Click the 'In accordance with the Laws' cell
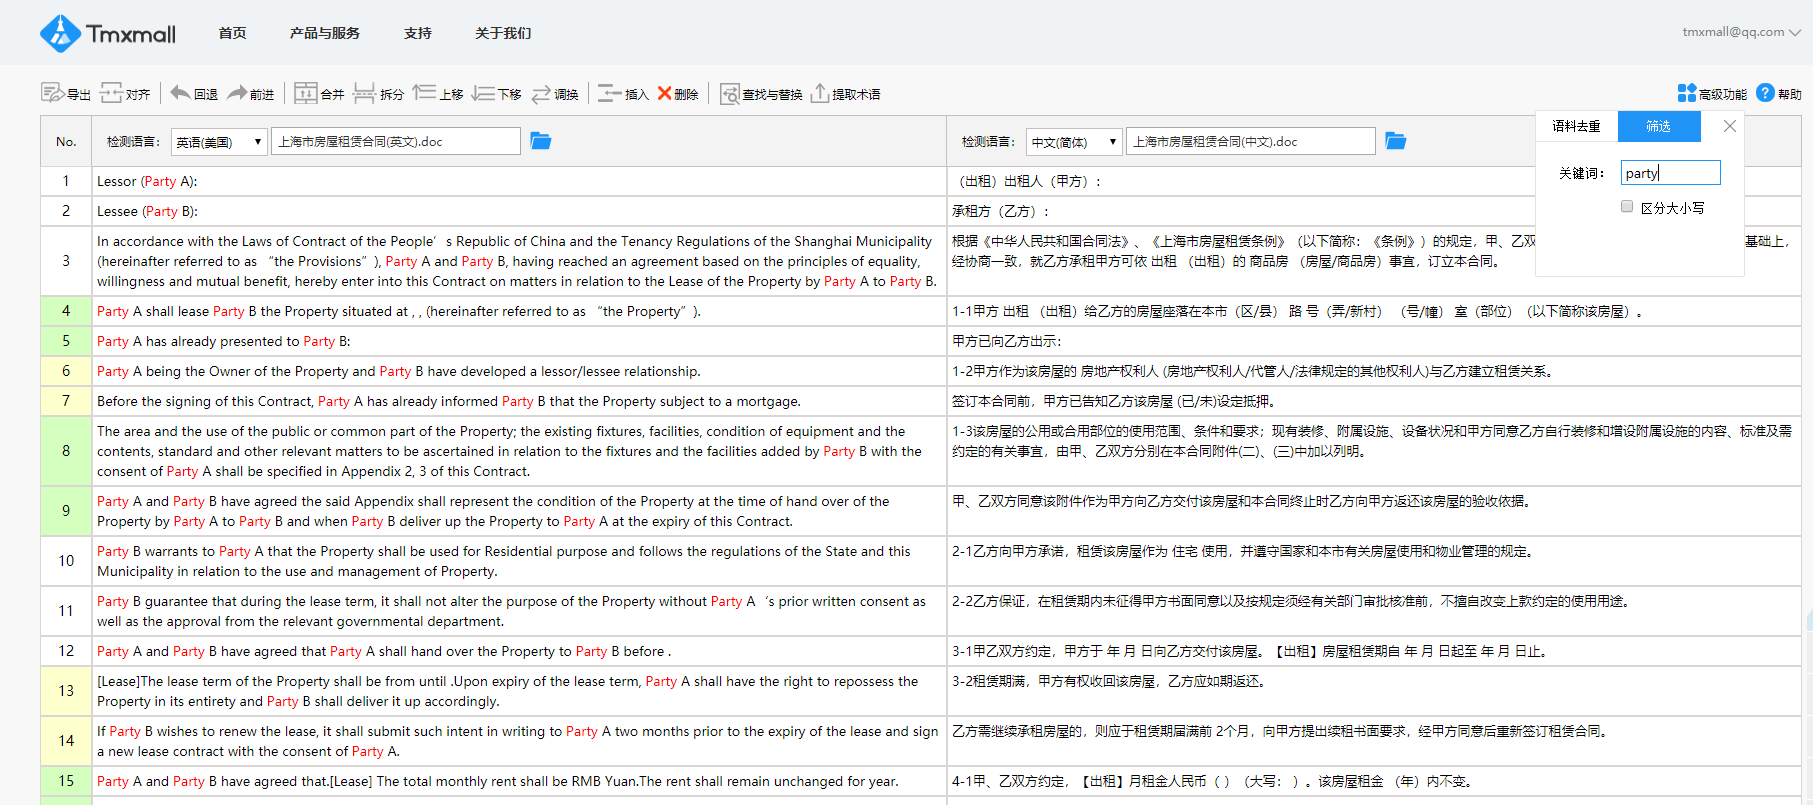 tap(519, 261)
